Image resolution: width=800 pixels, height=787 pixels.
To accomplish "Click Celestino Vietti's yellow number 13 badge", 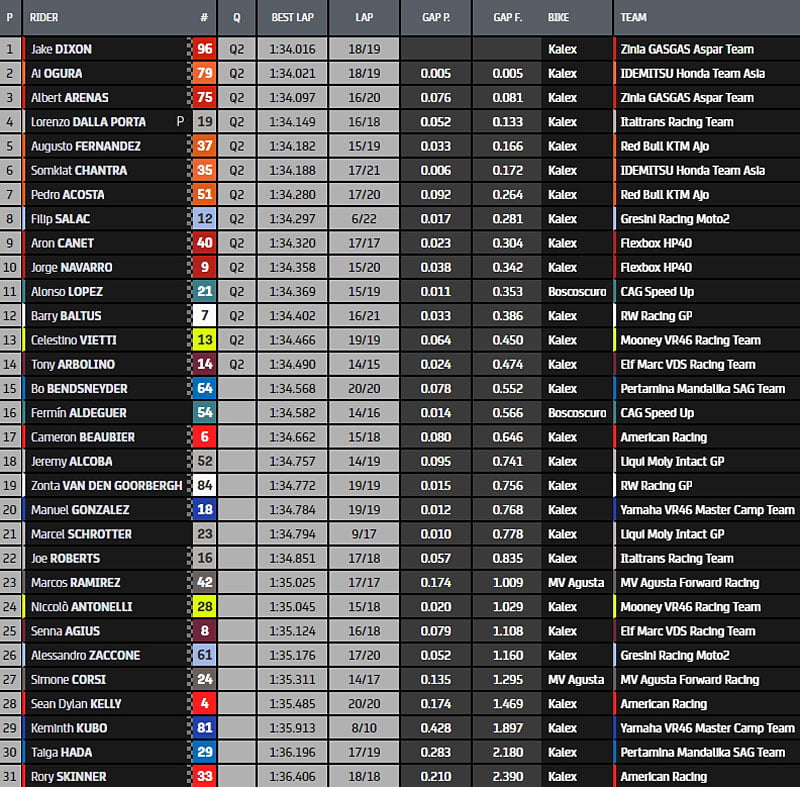I will 204,340.
